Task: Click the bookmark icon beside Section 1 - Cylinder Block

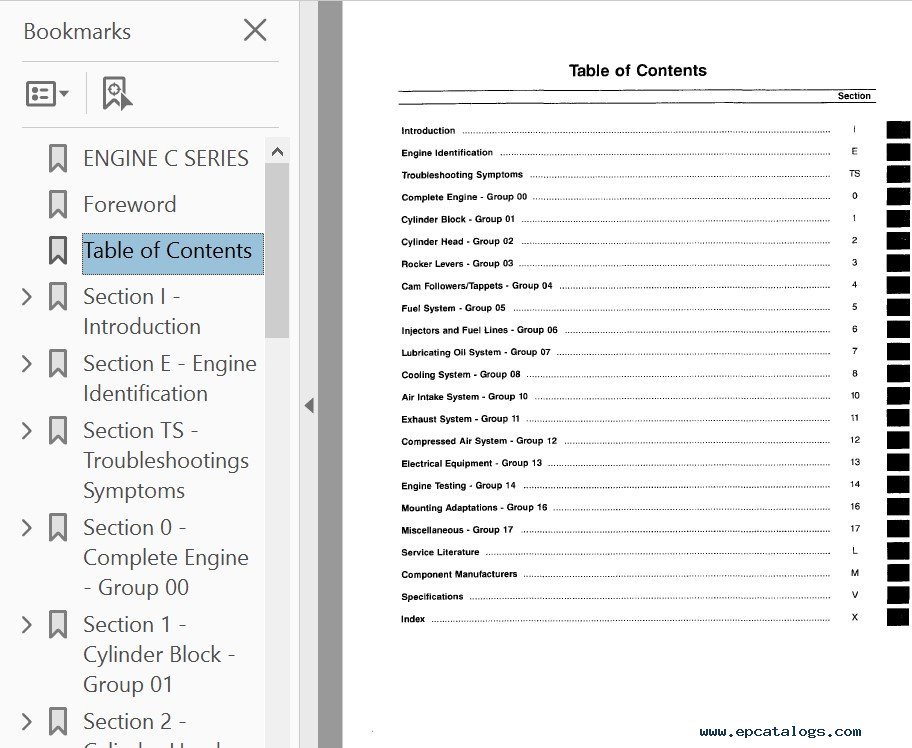Action: [x=58, y=624]
